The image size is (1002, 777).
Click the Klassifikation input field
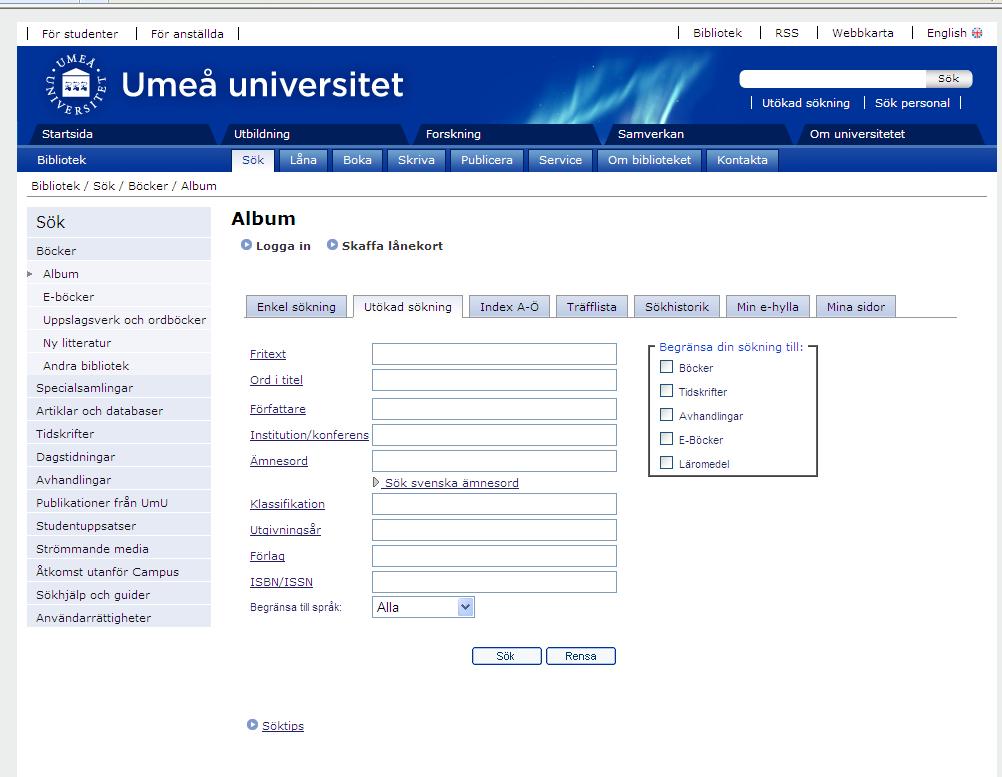pos(494,504)
